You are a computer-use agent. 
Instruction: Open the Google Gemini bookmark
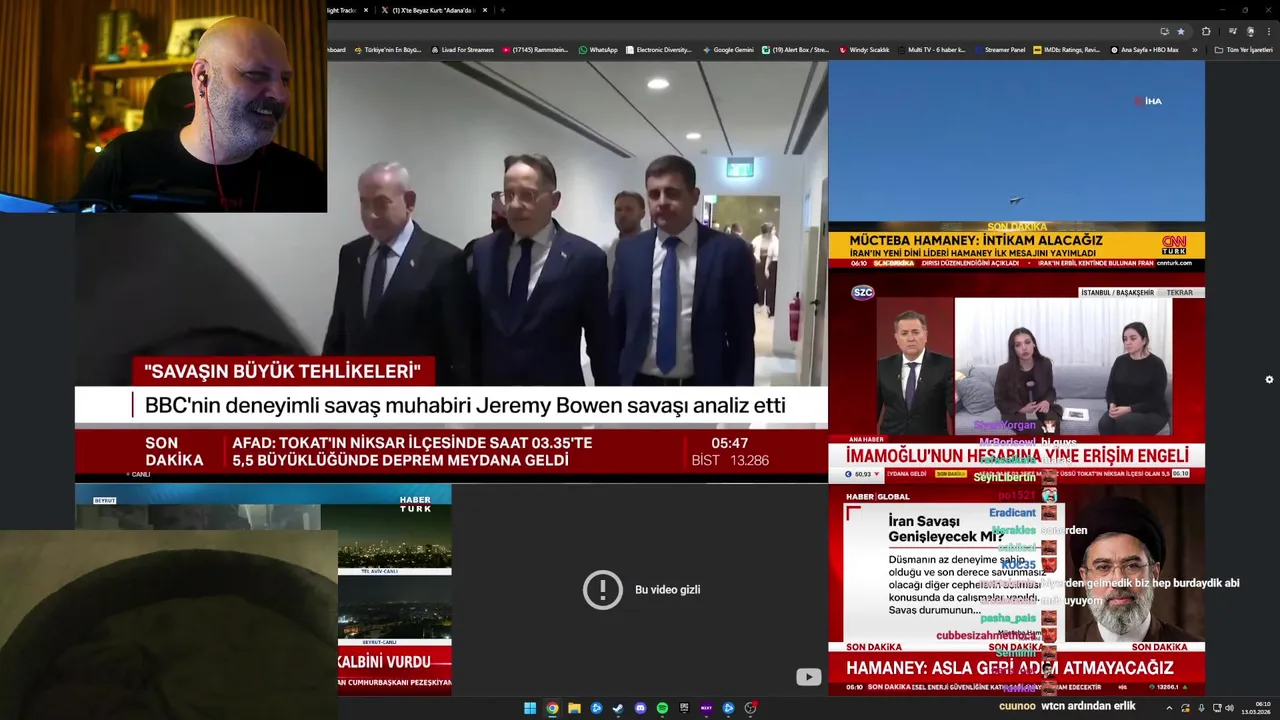[x=728, y=49]
